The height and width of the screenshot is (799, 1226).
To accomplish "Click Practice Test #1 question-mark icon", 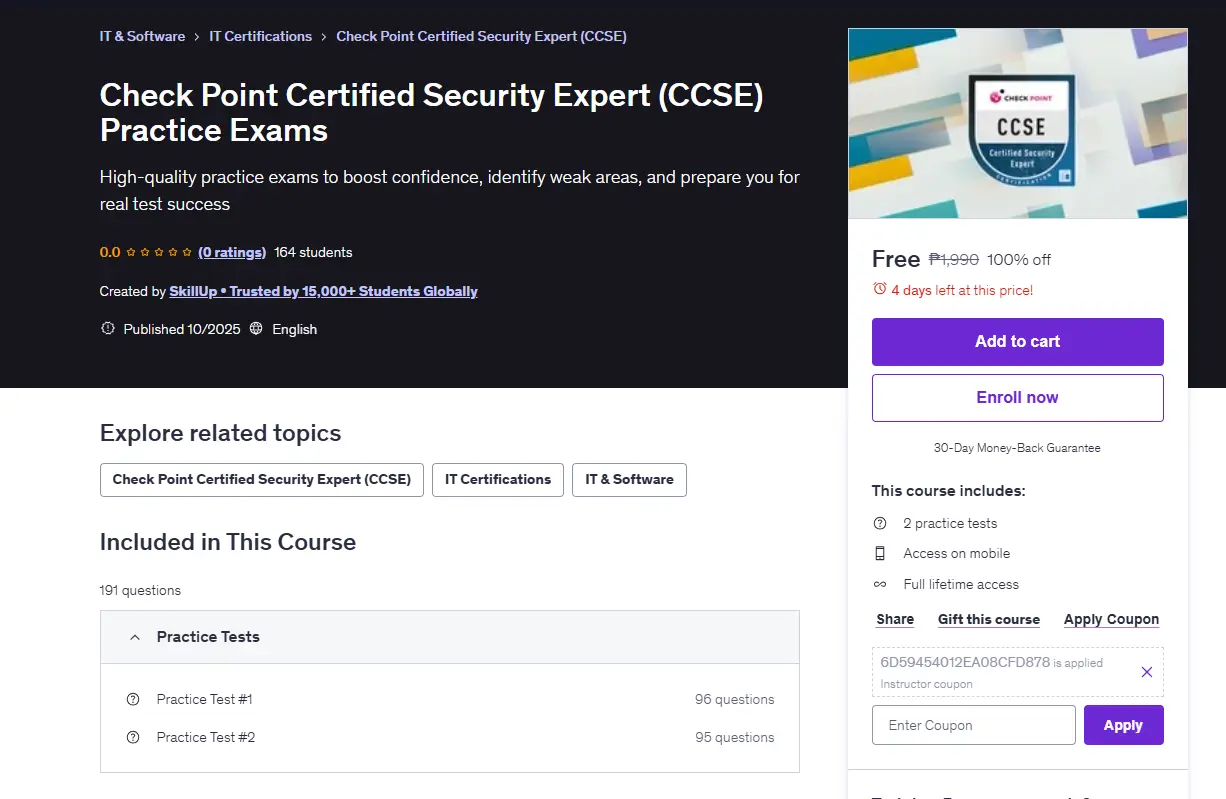I will [133, 699].
